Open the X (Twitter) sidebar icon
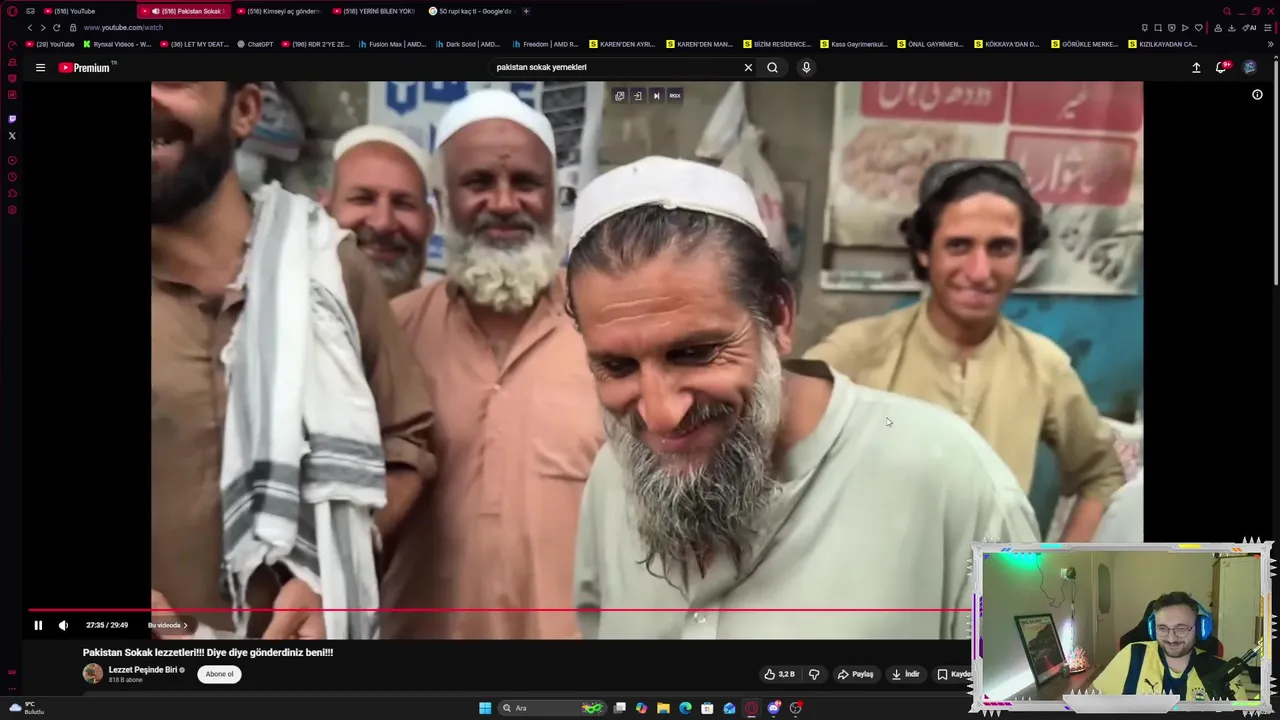This screenshot has height=720, width=1280. pyautogui.click(x=12, y=135)
